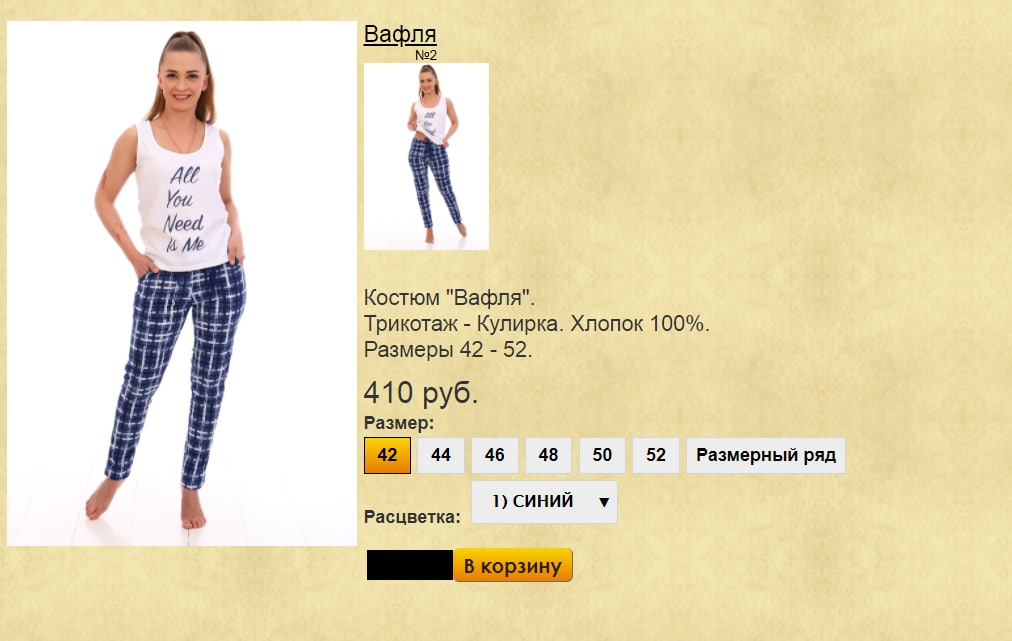Open the Размерный ряд size chart
This screenshot has width=1012, height=641.
pyautogui.click(x=765, y=455)
